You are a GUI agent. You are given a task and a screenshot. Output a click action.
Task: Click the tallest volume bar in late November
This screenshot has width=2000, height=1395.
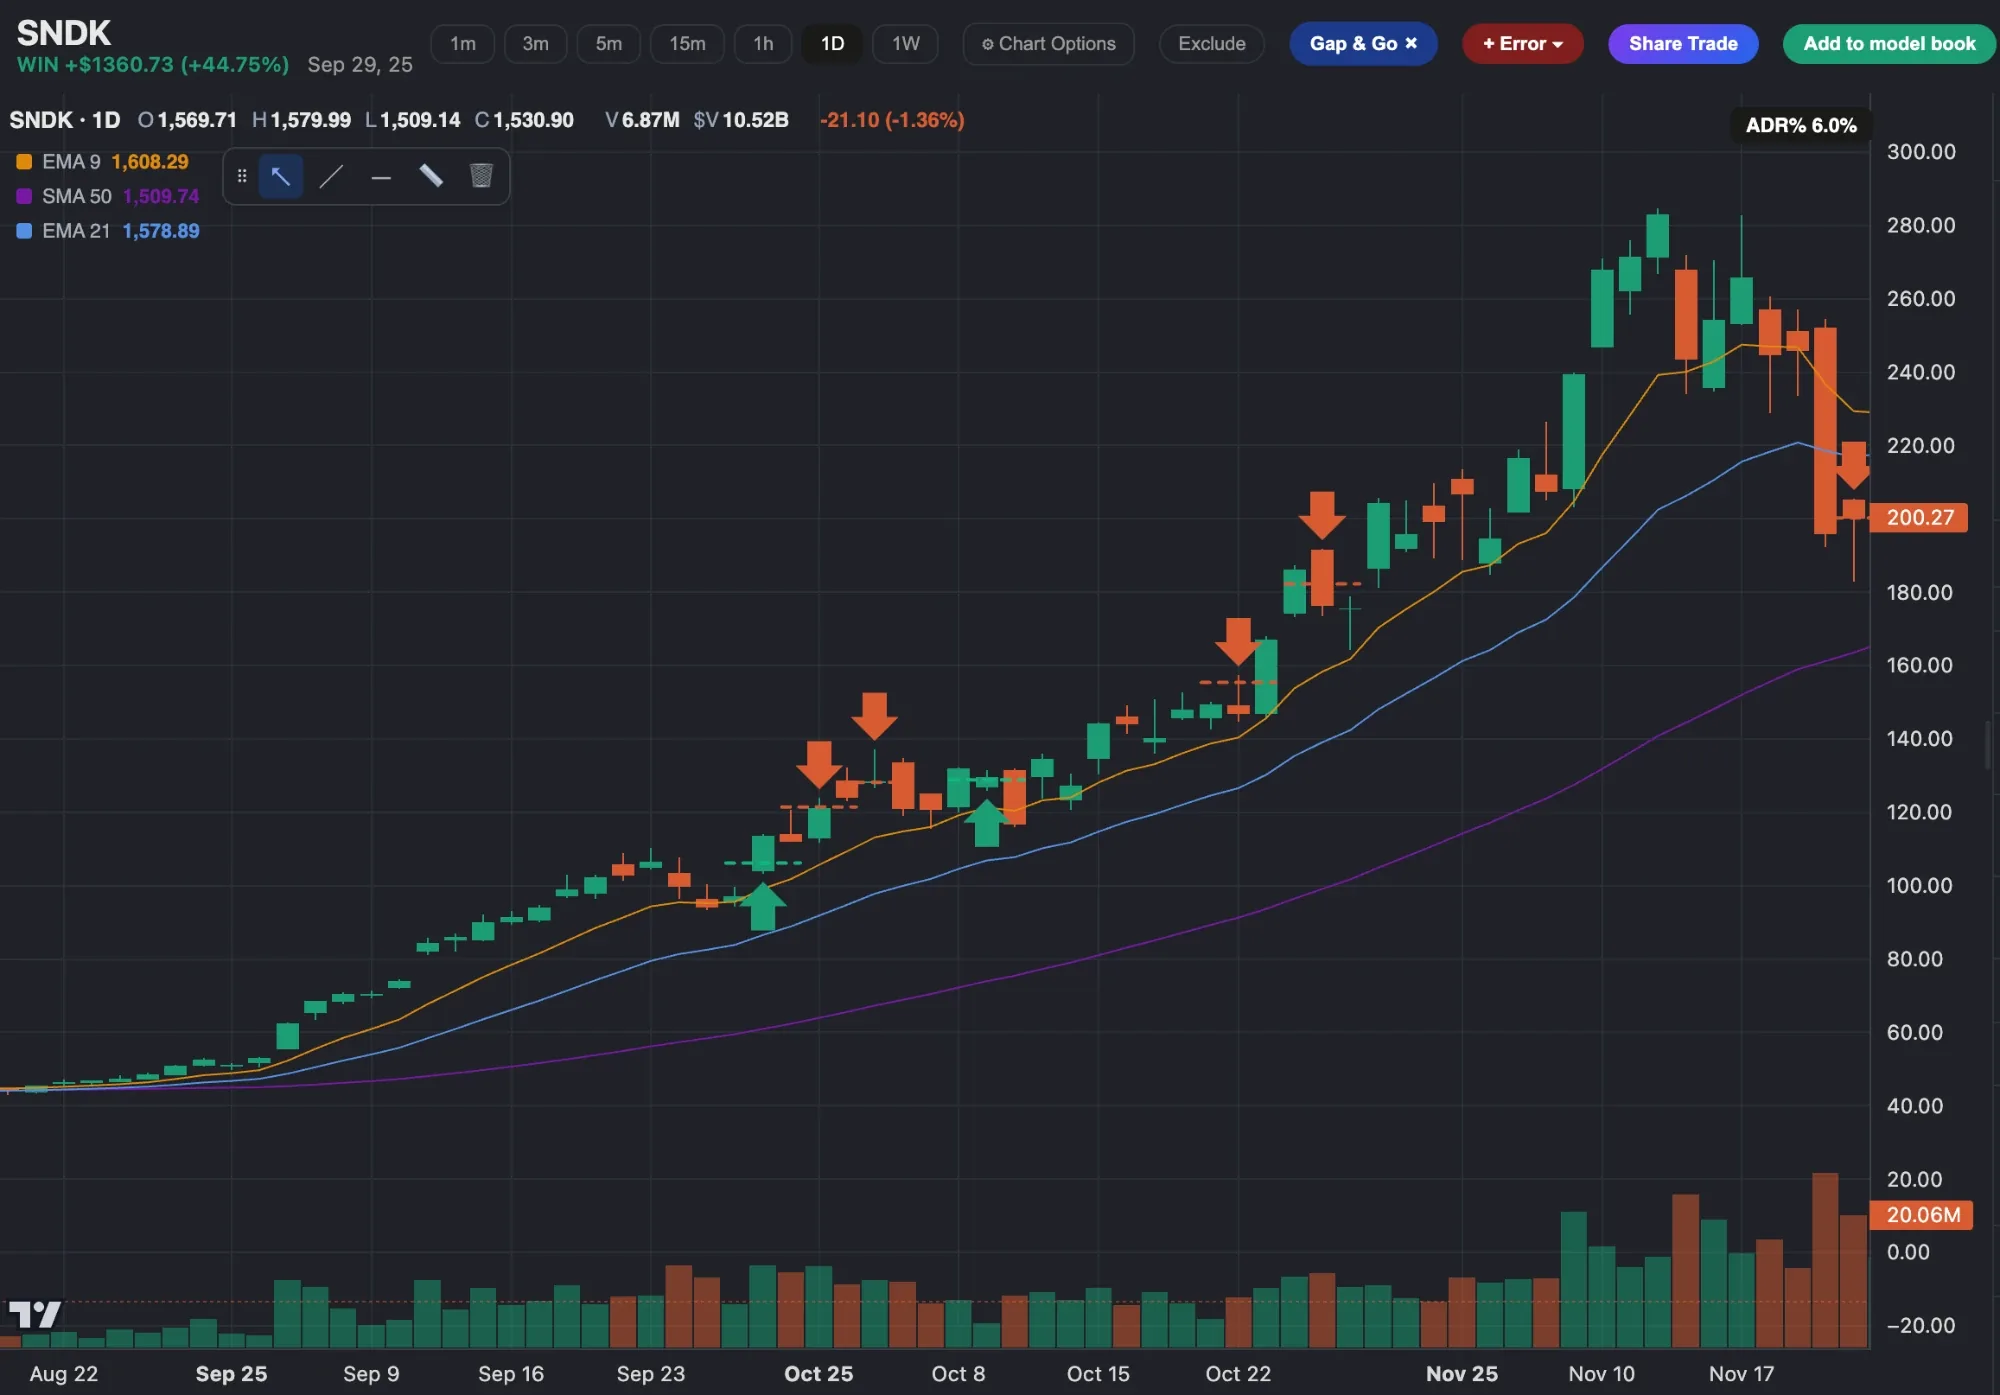1825,1260
